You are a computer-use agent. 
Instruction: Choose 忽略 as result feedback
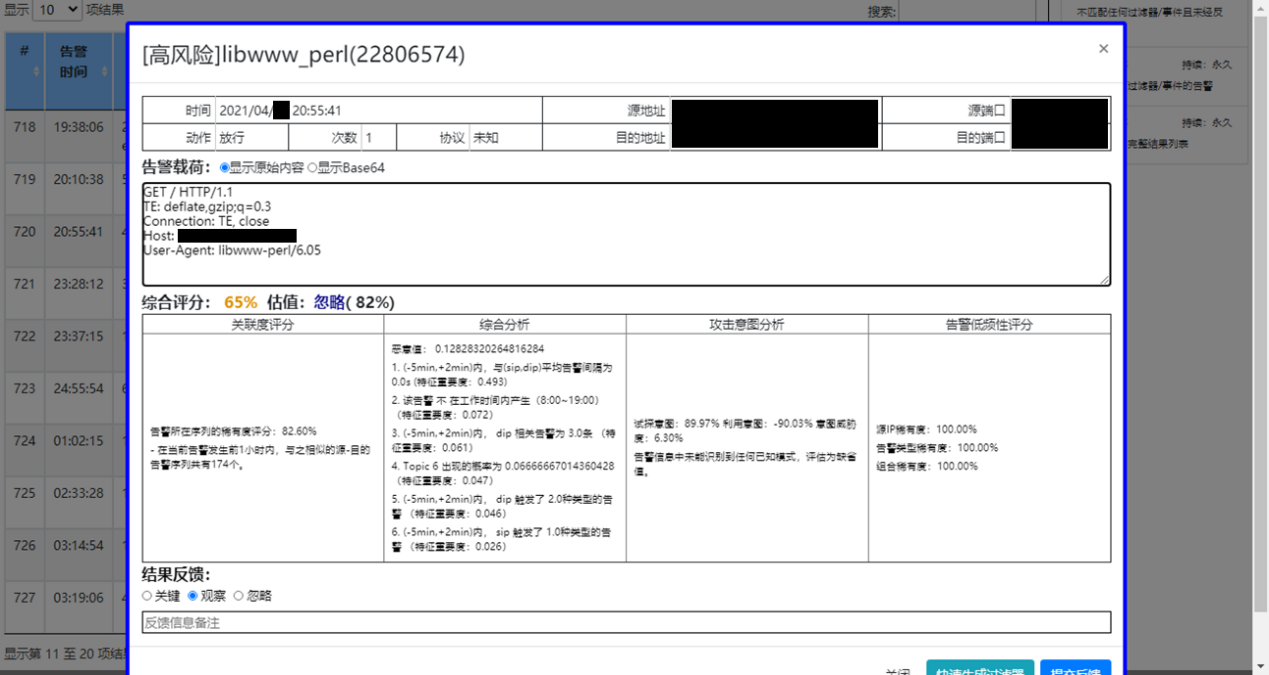pos(238,596)
